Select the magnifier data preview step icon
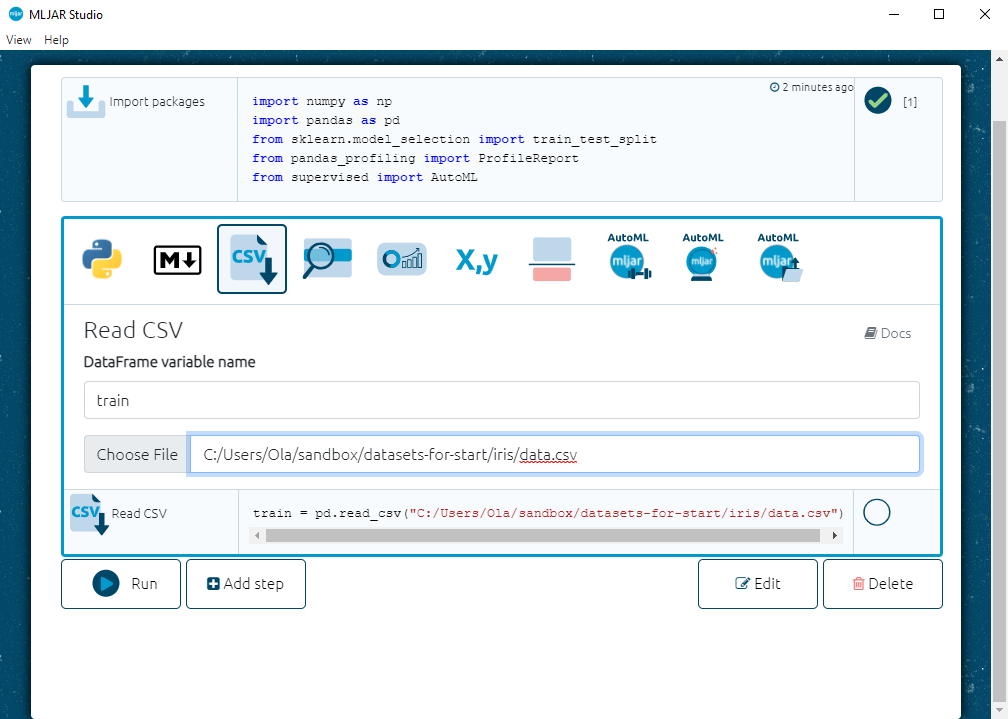 click(x=327, y=259)
